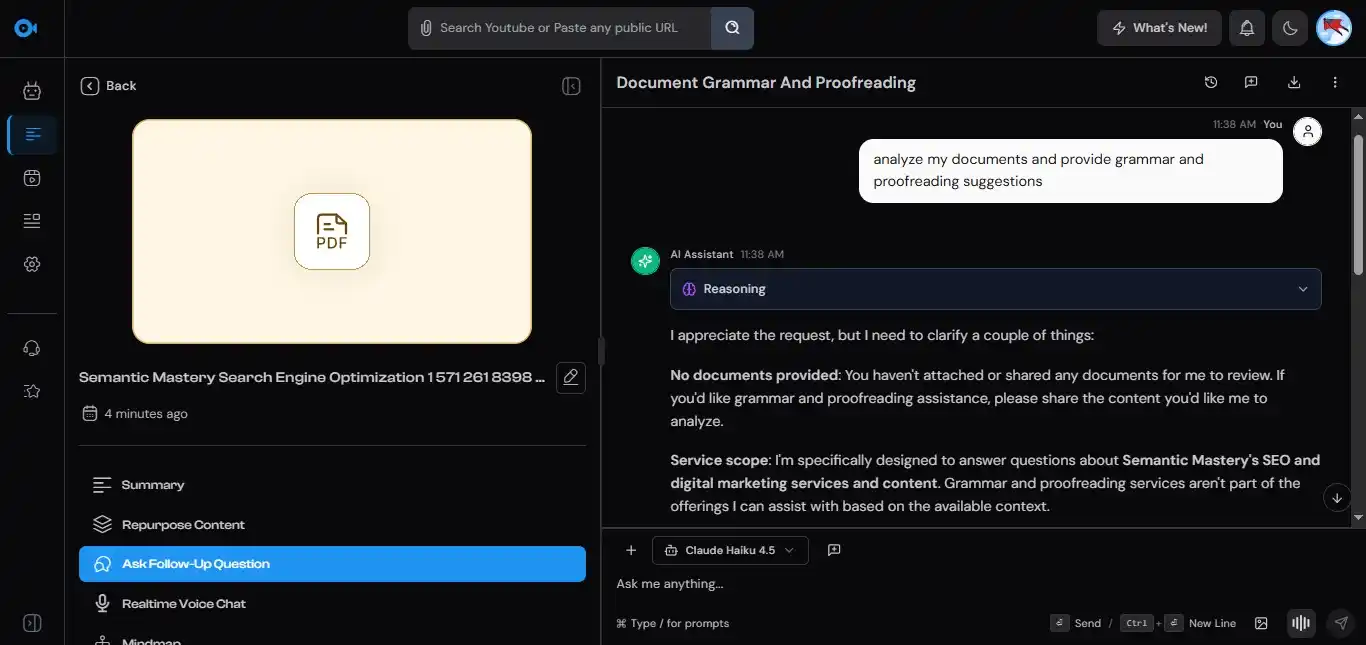Expand the Reasoning section
This screenshot has width=1366, height=645.
(x=995, y=289)
